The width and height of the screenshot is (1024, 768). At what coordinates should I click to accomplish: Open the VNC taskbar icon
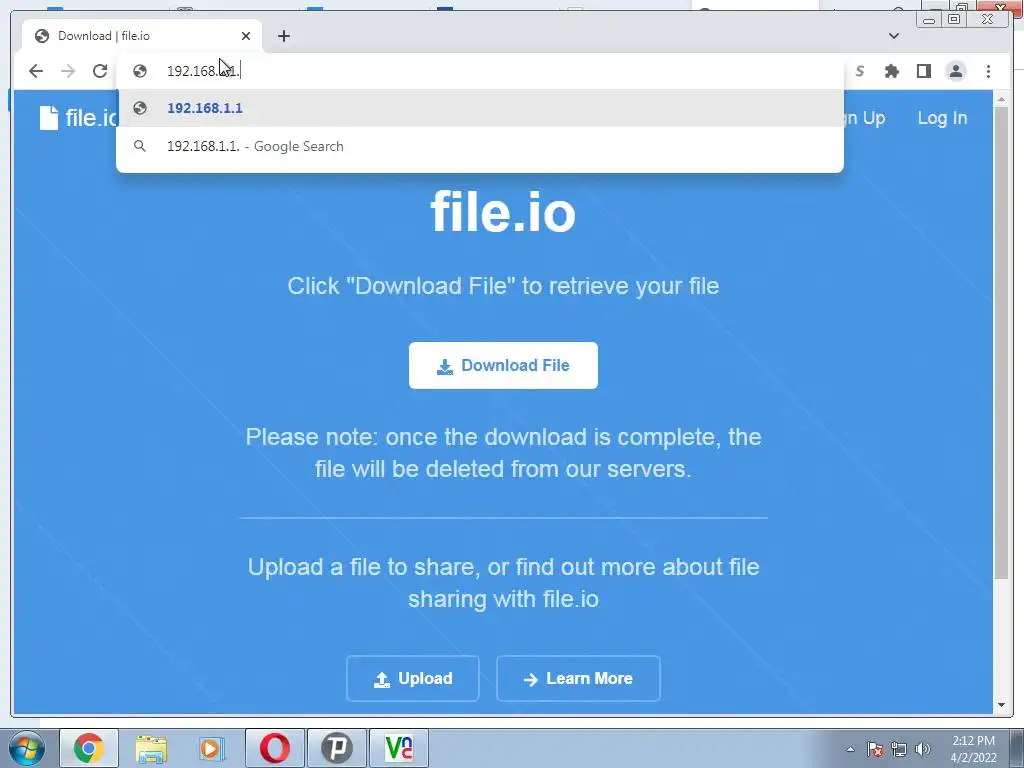point(399,748)
